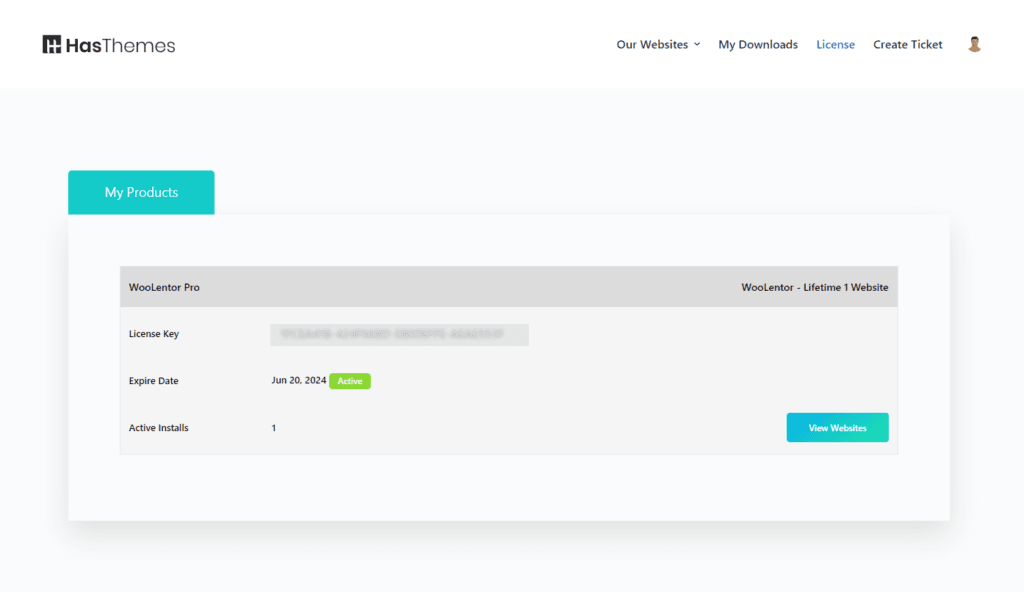The height and width of the screenshot is (592, 1024).
Task: Click the HasThemes brand name text
Action: 121,45
